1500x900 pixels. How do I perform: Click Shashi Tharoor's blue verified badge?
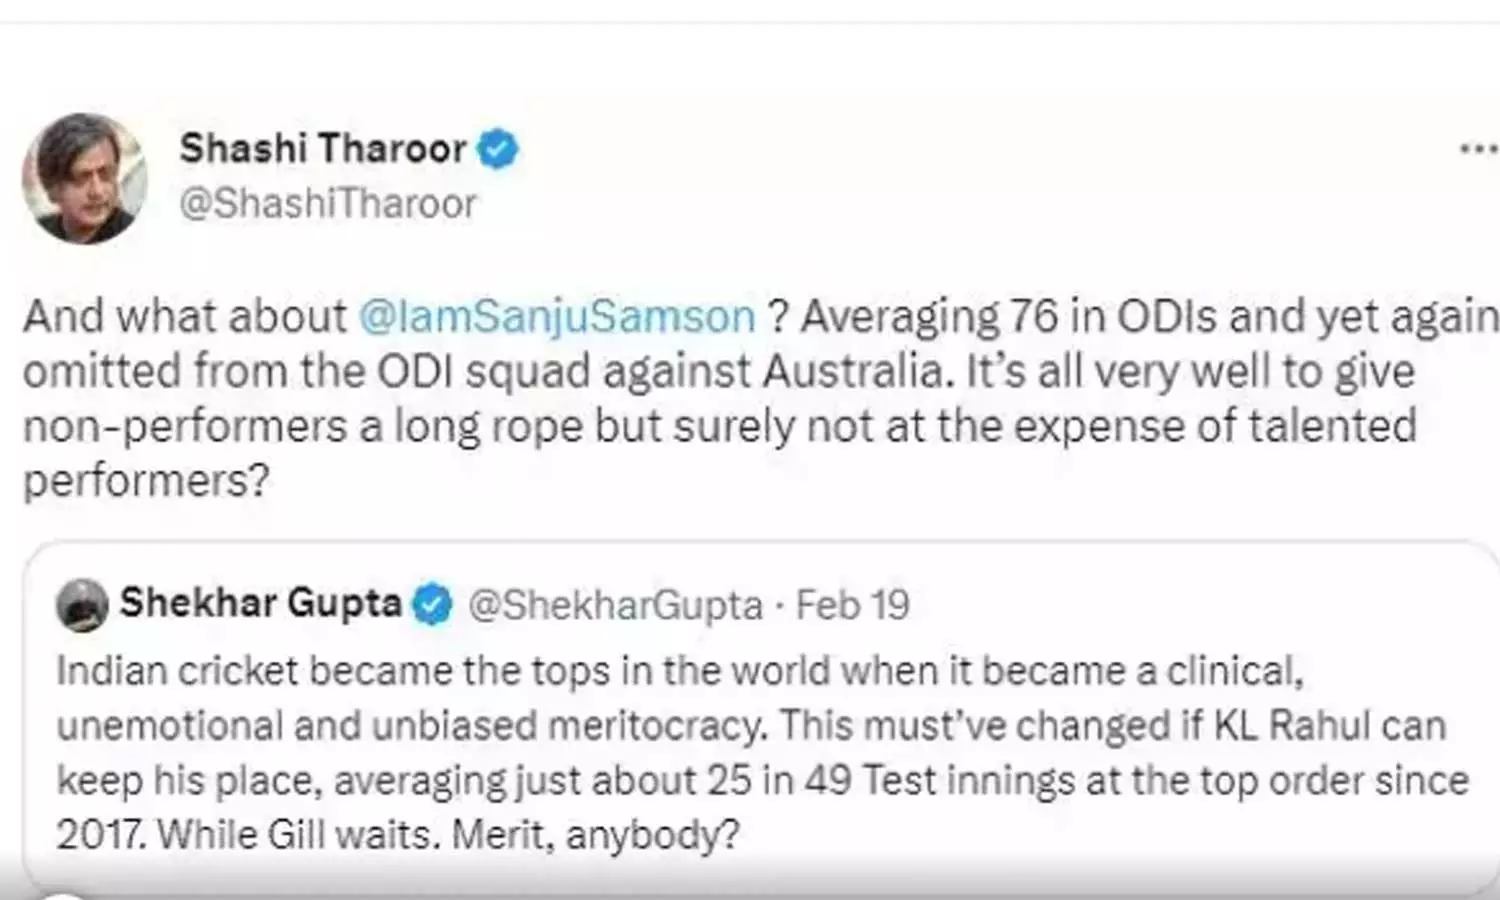[x=497, y=150]
